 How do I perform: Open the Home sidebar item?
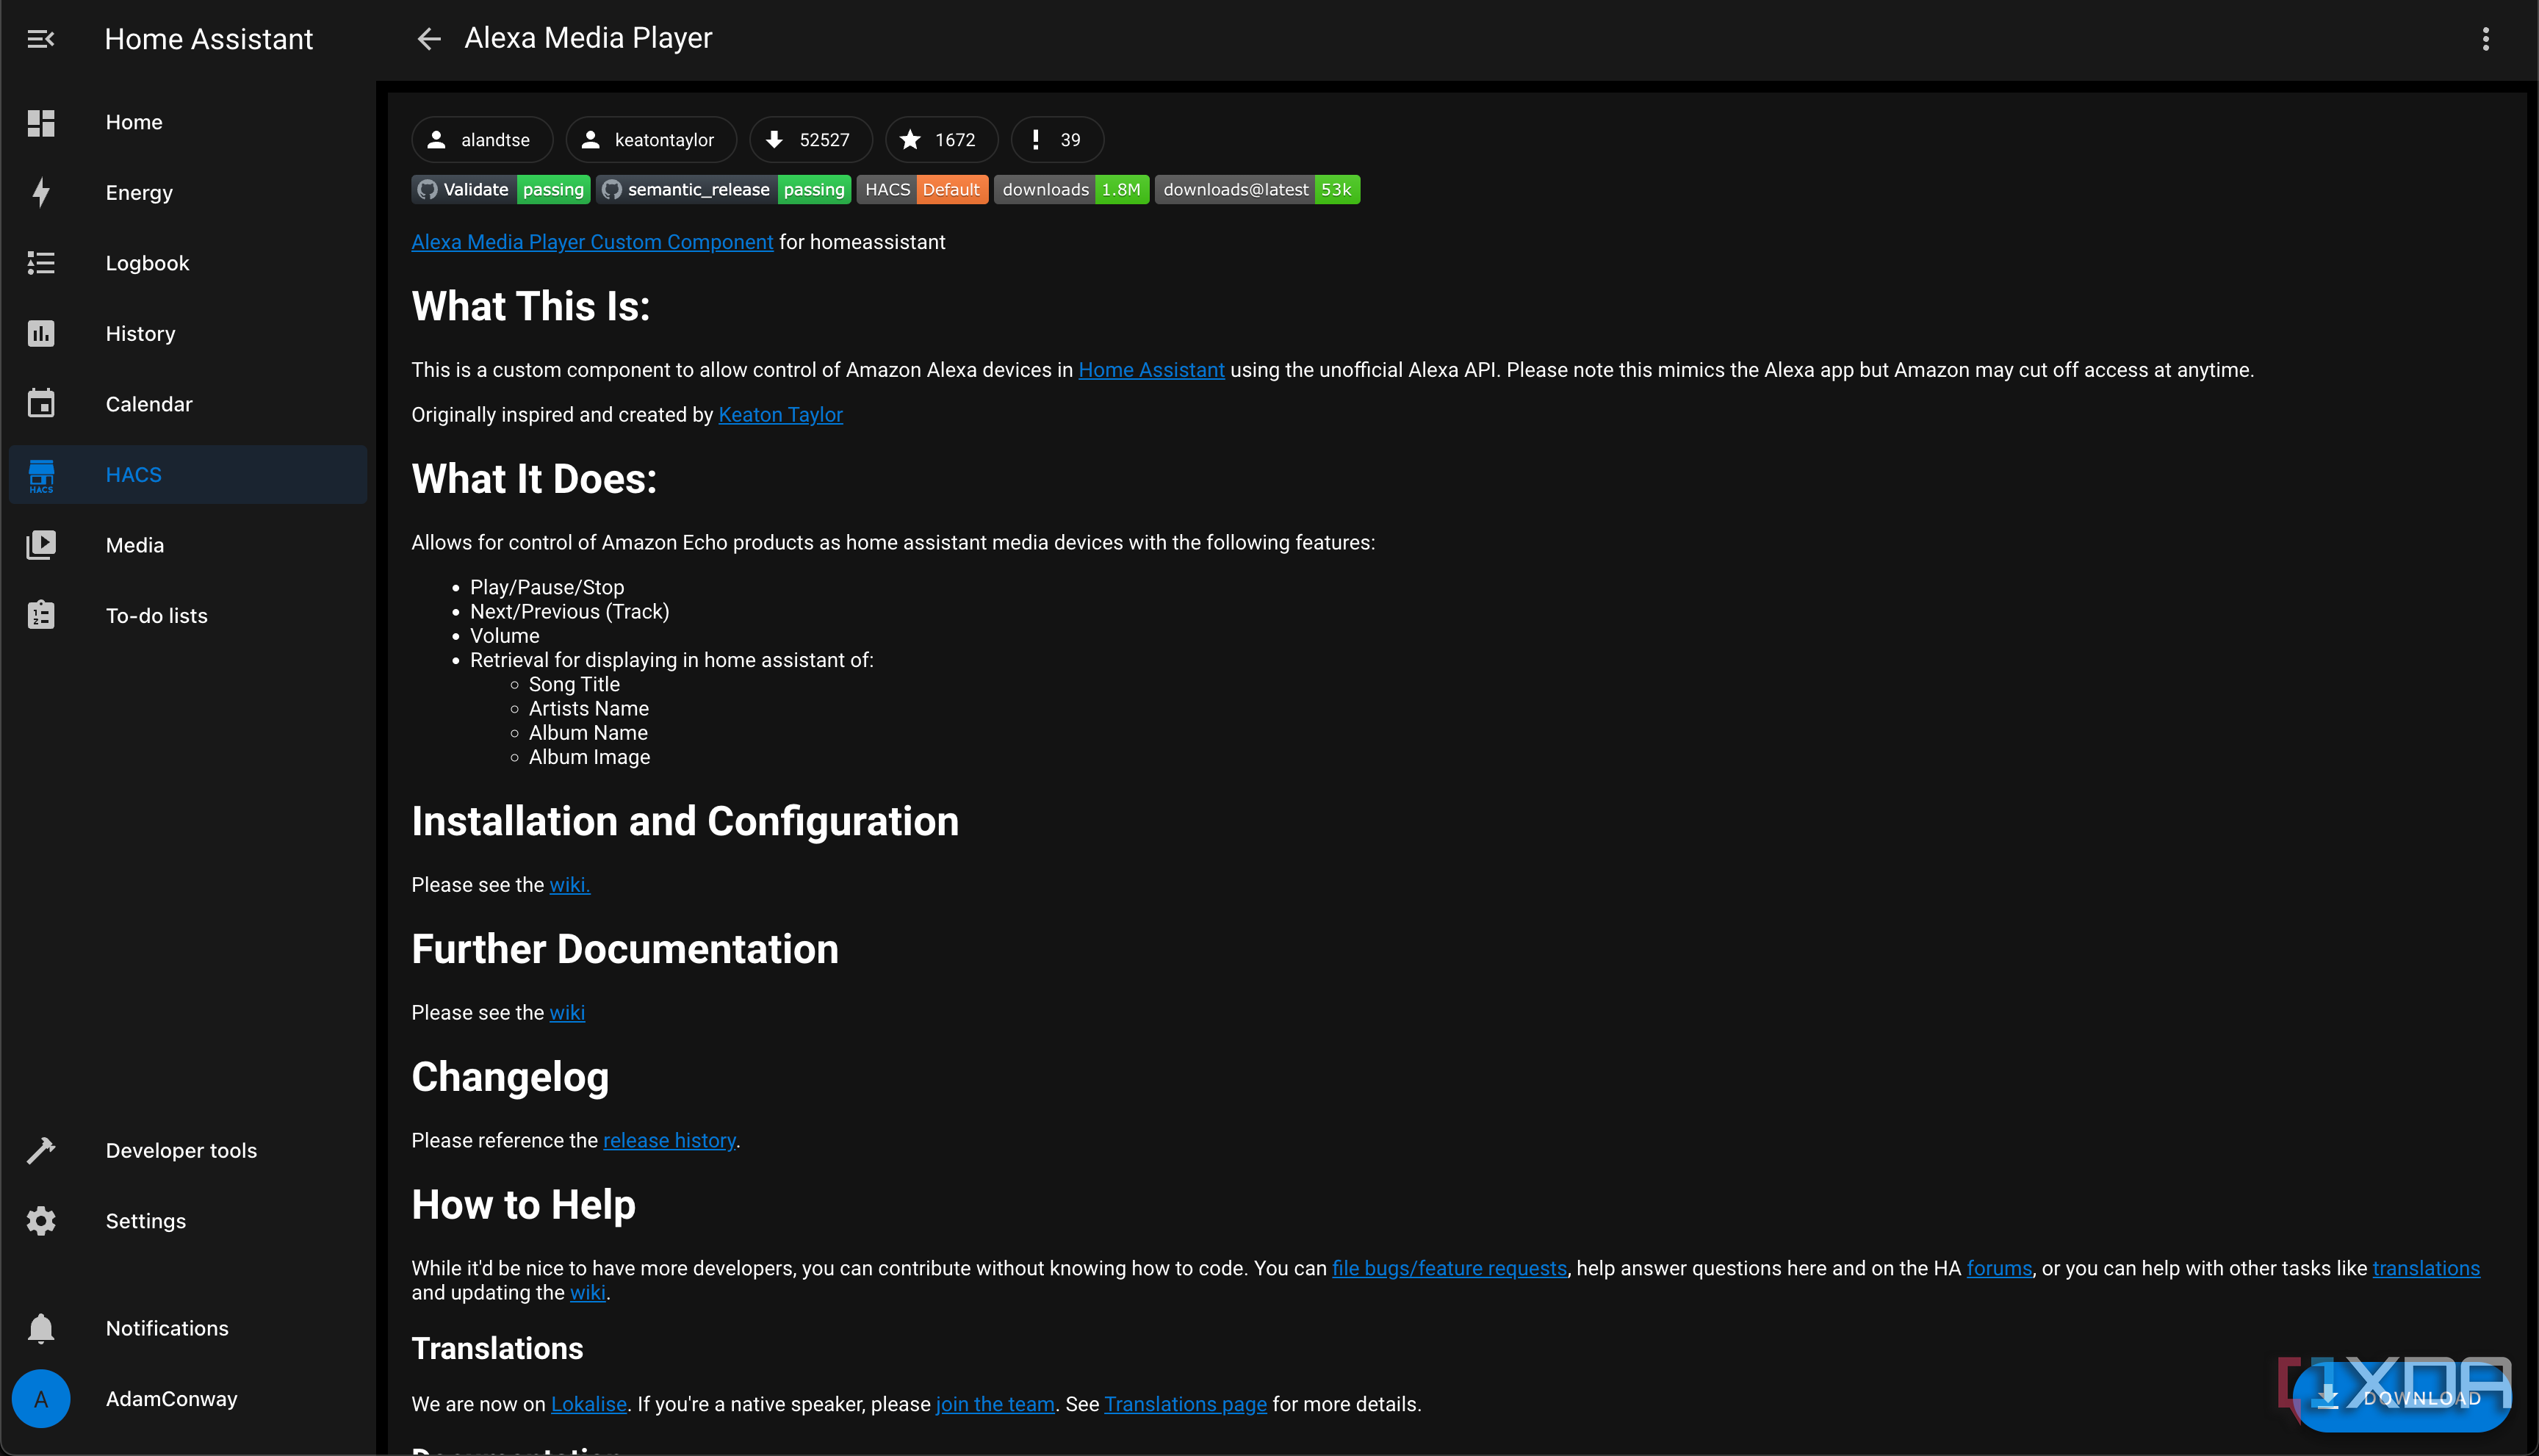188,122
